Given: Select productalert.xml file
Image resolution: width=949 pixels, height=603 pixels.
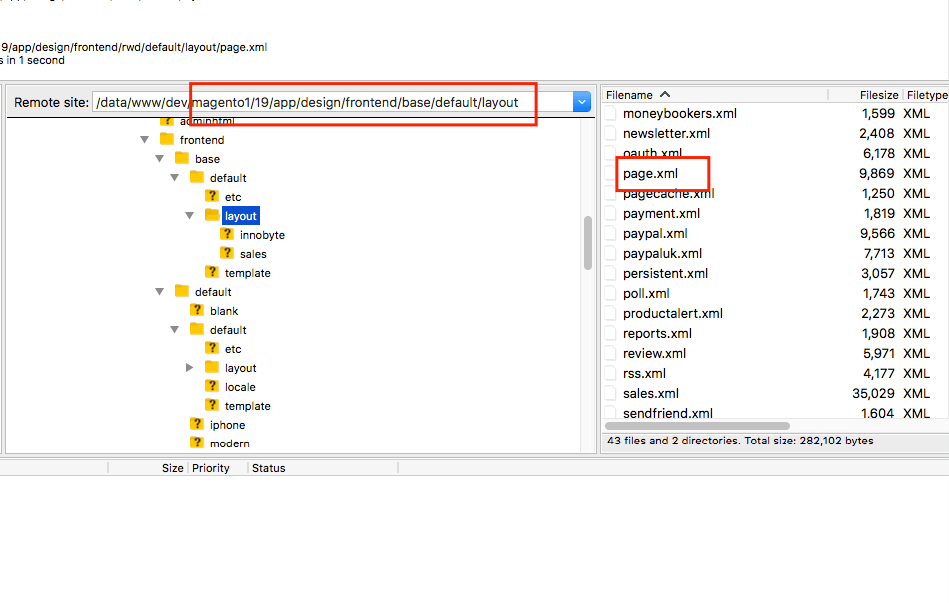Looking at the screenshot, I should pos(673,313).
